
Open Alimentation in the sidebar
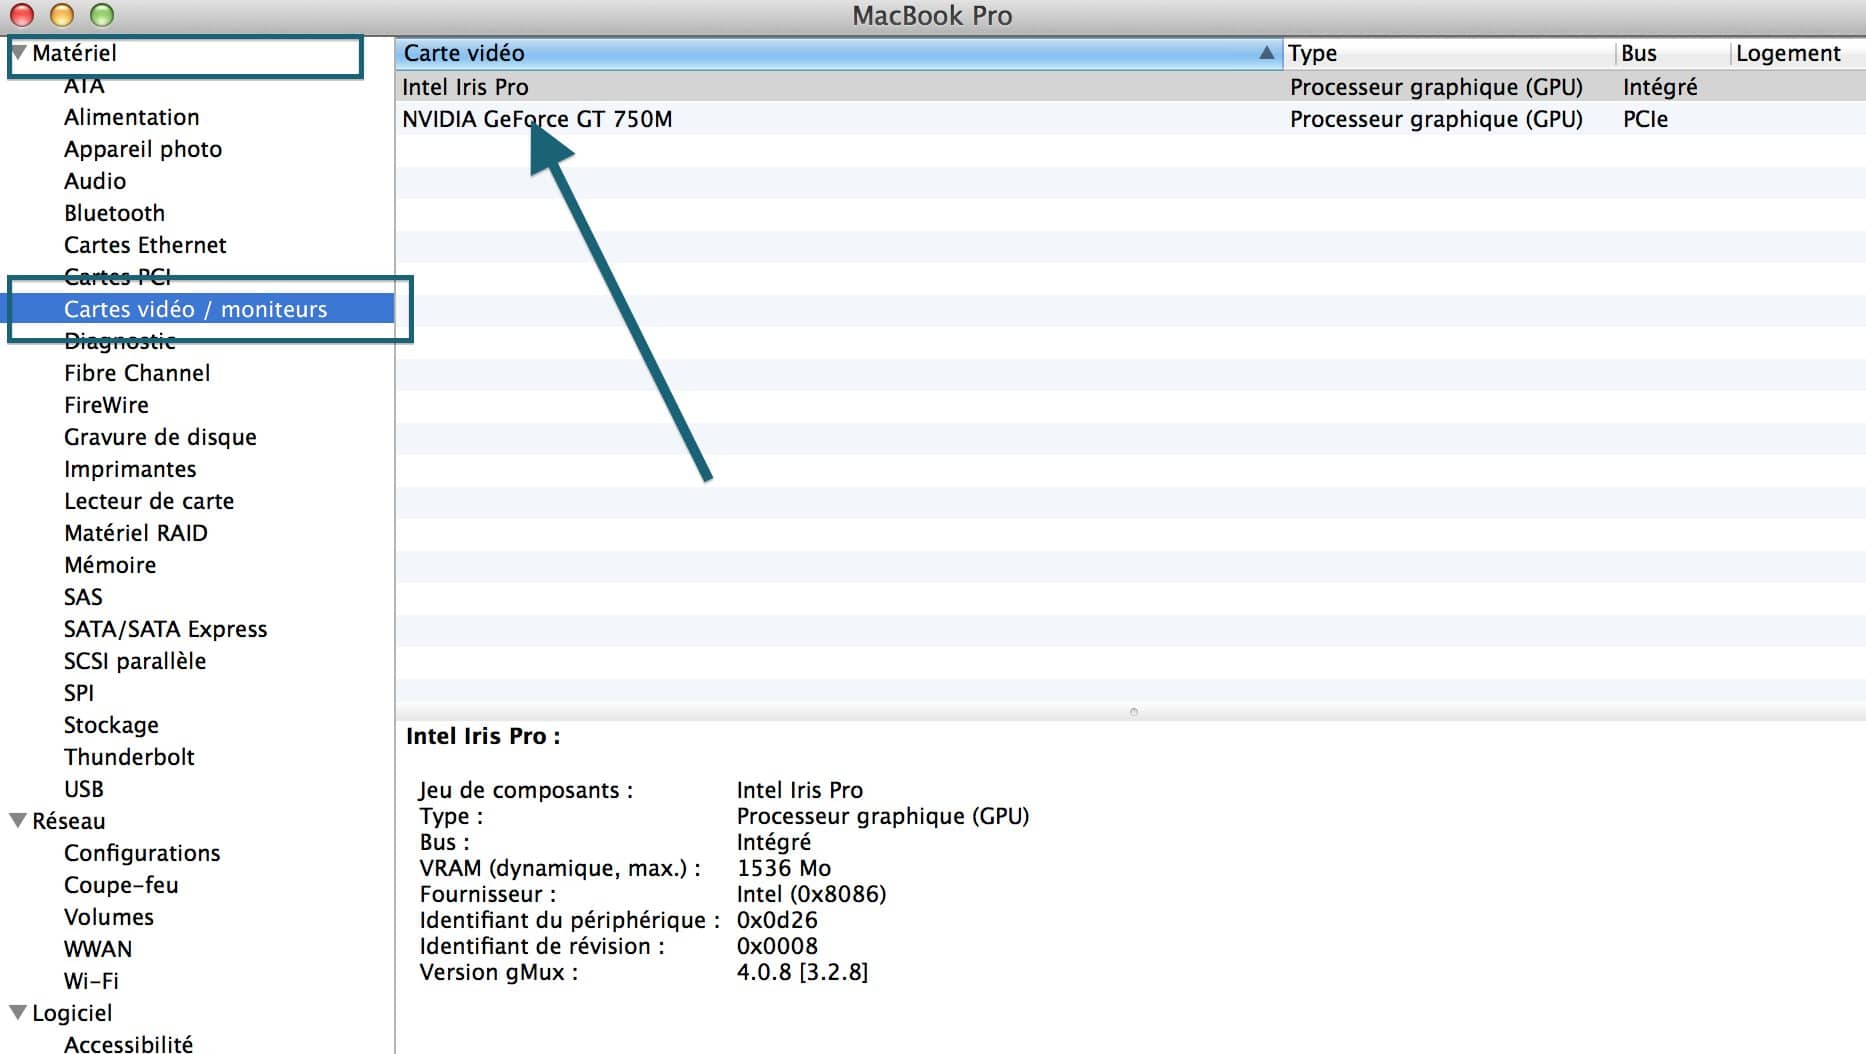[132, 117]
